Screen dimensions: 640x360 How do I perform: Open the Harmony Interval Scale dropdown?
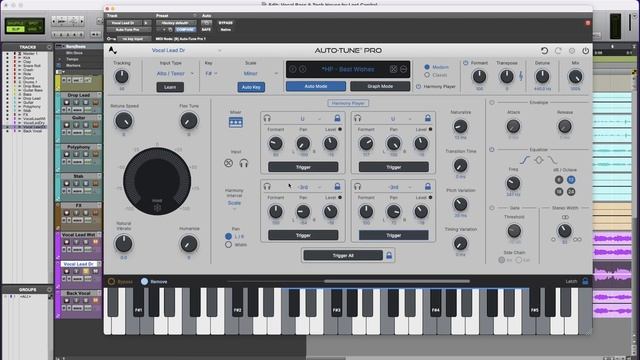[234, 204]
